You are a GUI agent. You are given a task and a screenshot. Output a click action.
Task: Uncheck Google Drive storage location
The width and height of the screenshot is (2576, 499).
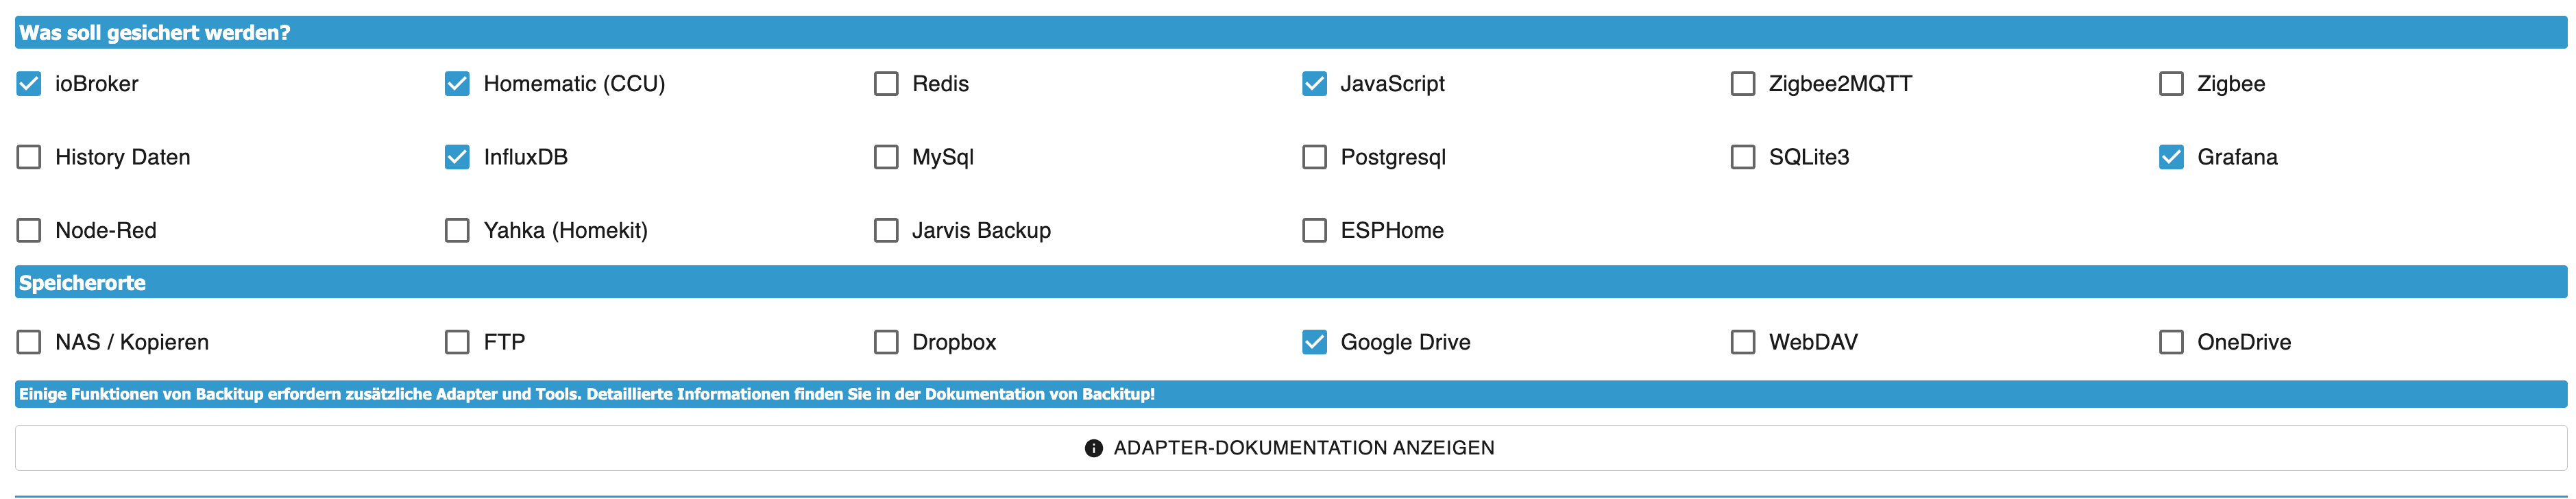click(x=1314, y=343)
